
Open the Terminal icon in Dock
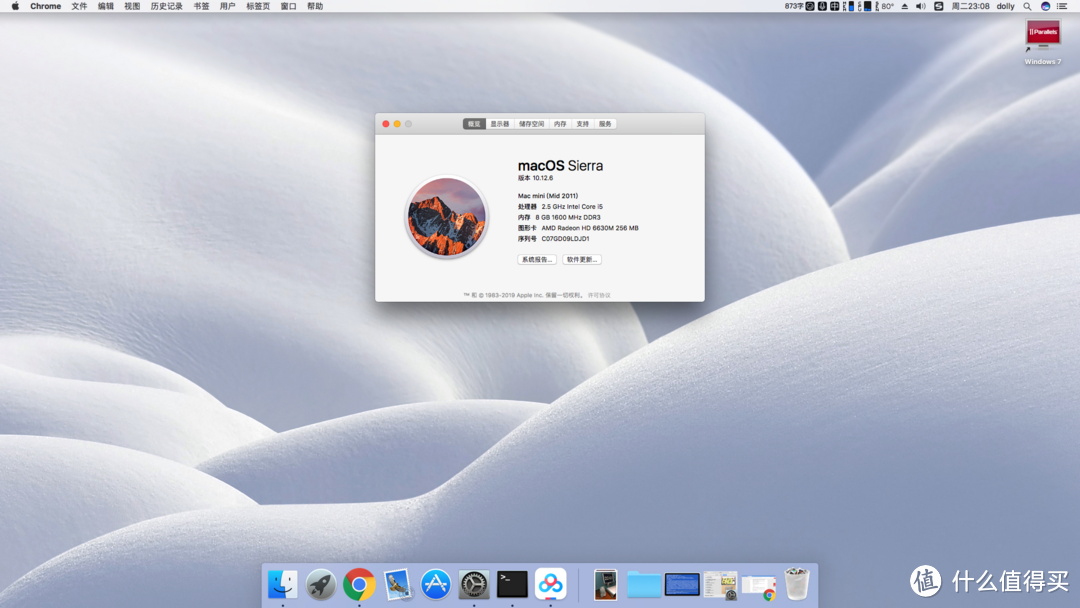click(512, 585)
